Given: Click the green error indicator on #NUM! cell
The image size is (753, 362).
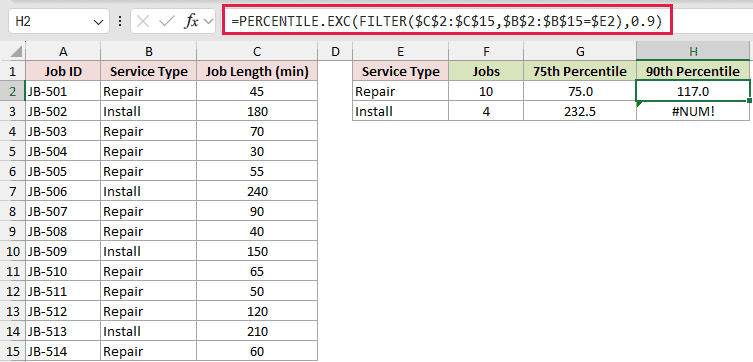Looking at the screenshot, I should pyautogui.click(x=639, y=104).
